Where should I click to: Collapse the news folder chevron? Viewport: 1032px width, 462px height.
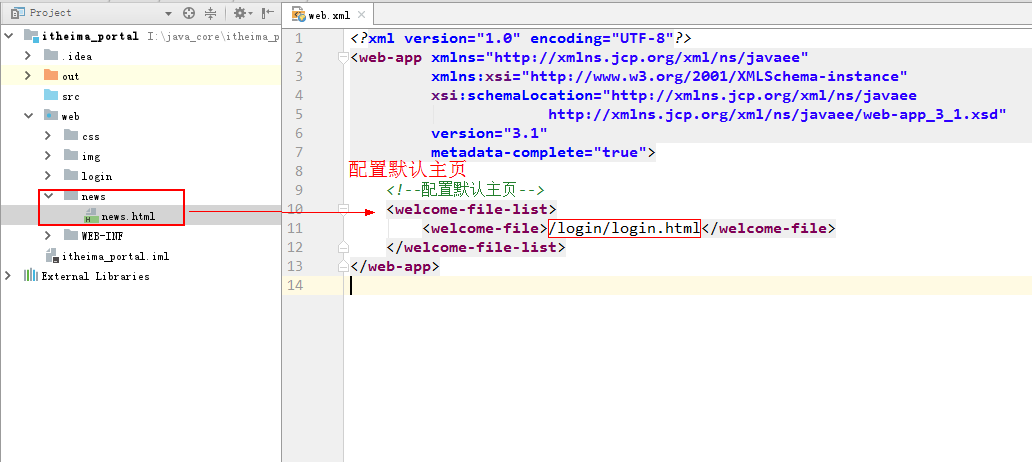coord(49,196)
